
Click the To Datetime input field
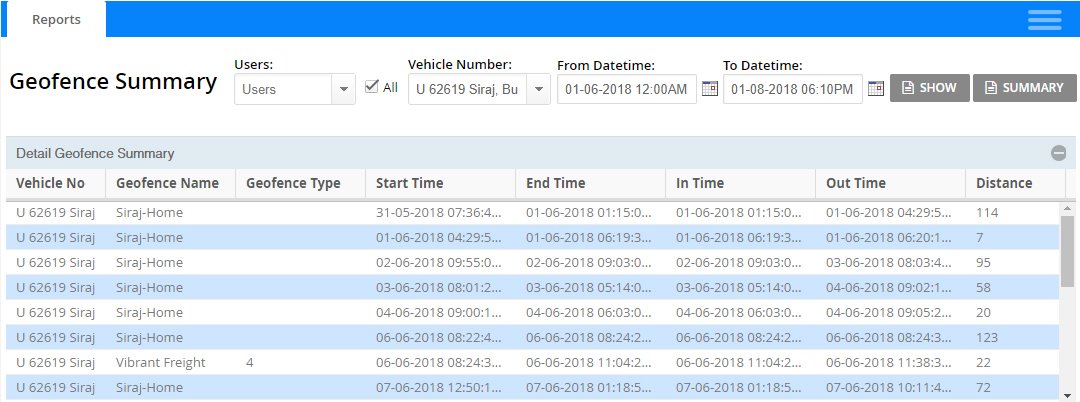tap(792, 89)
